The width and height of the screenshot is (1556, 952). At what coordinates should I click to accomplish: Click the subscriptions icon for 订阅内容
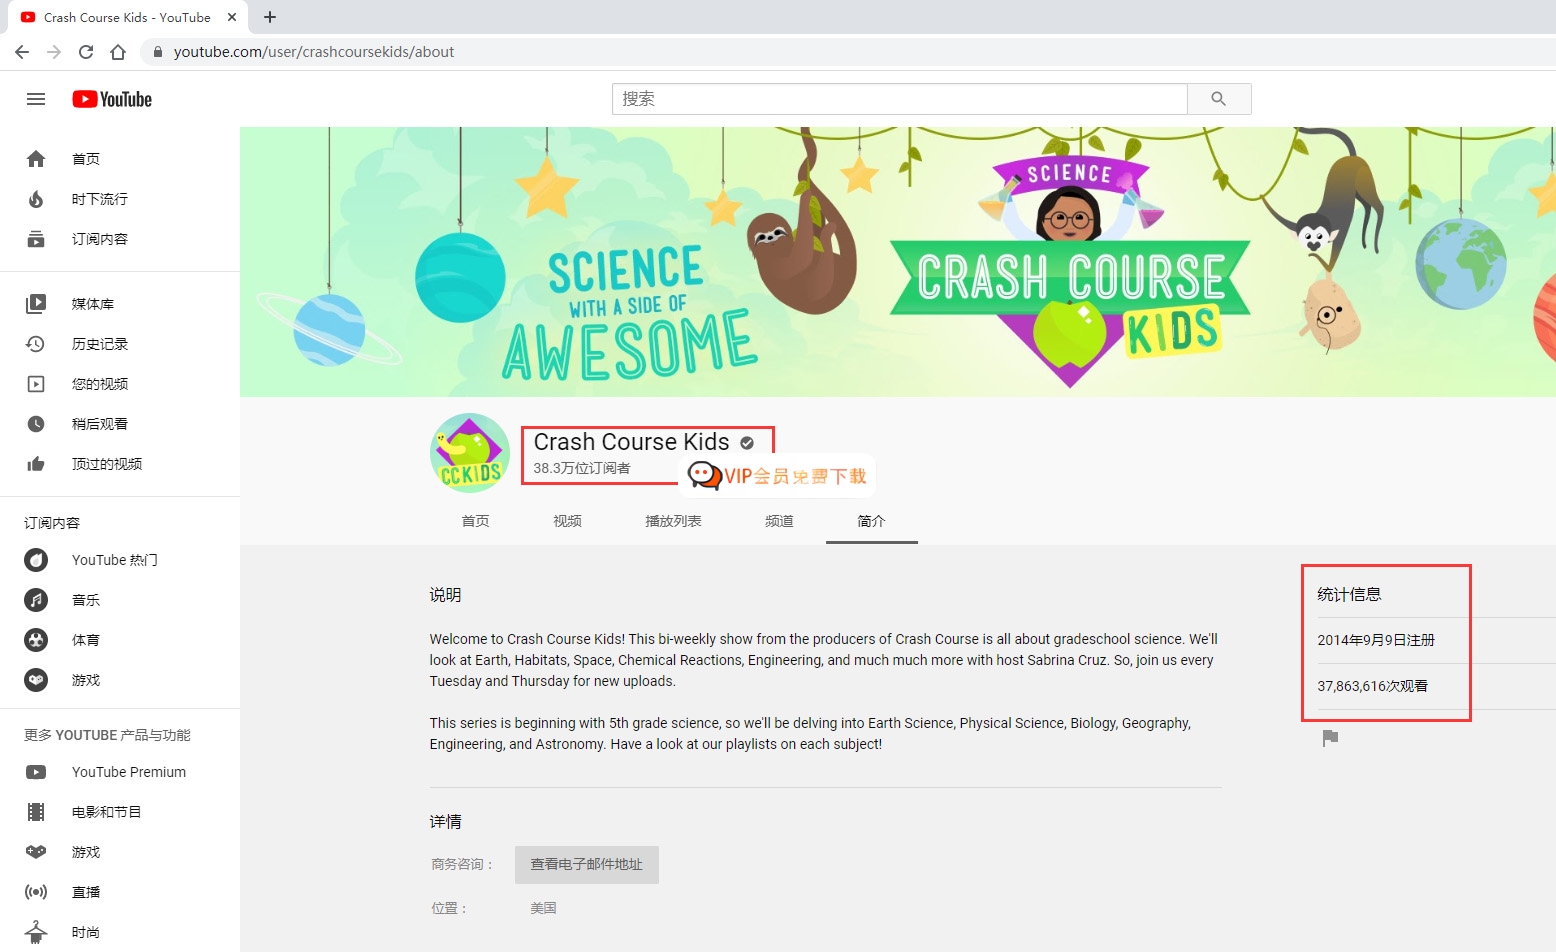point(36,239)
